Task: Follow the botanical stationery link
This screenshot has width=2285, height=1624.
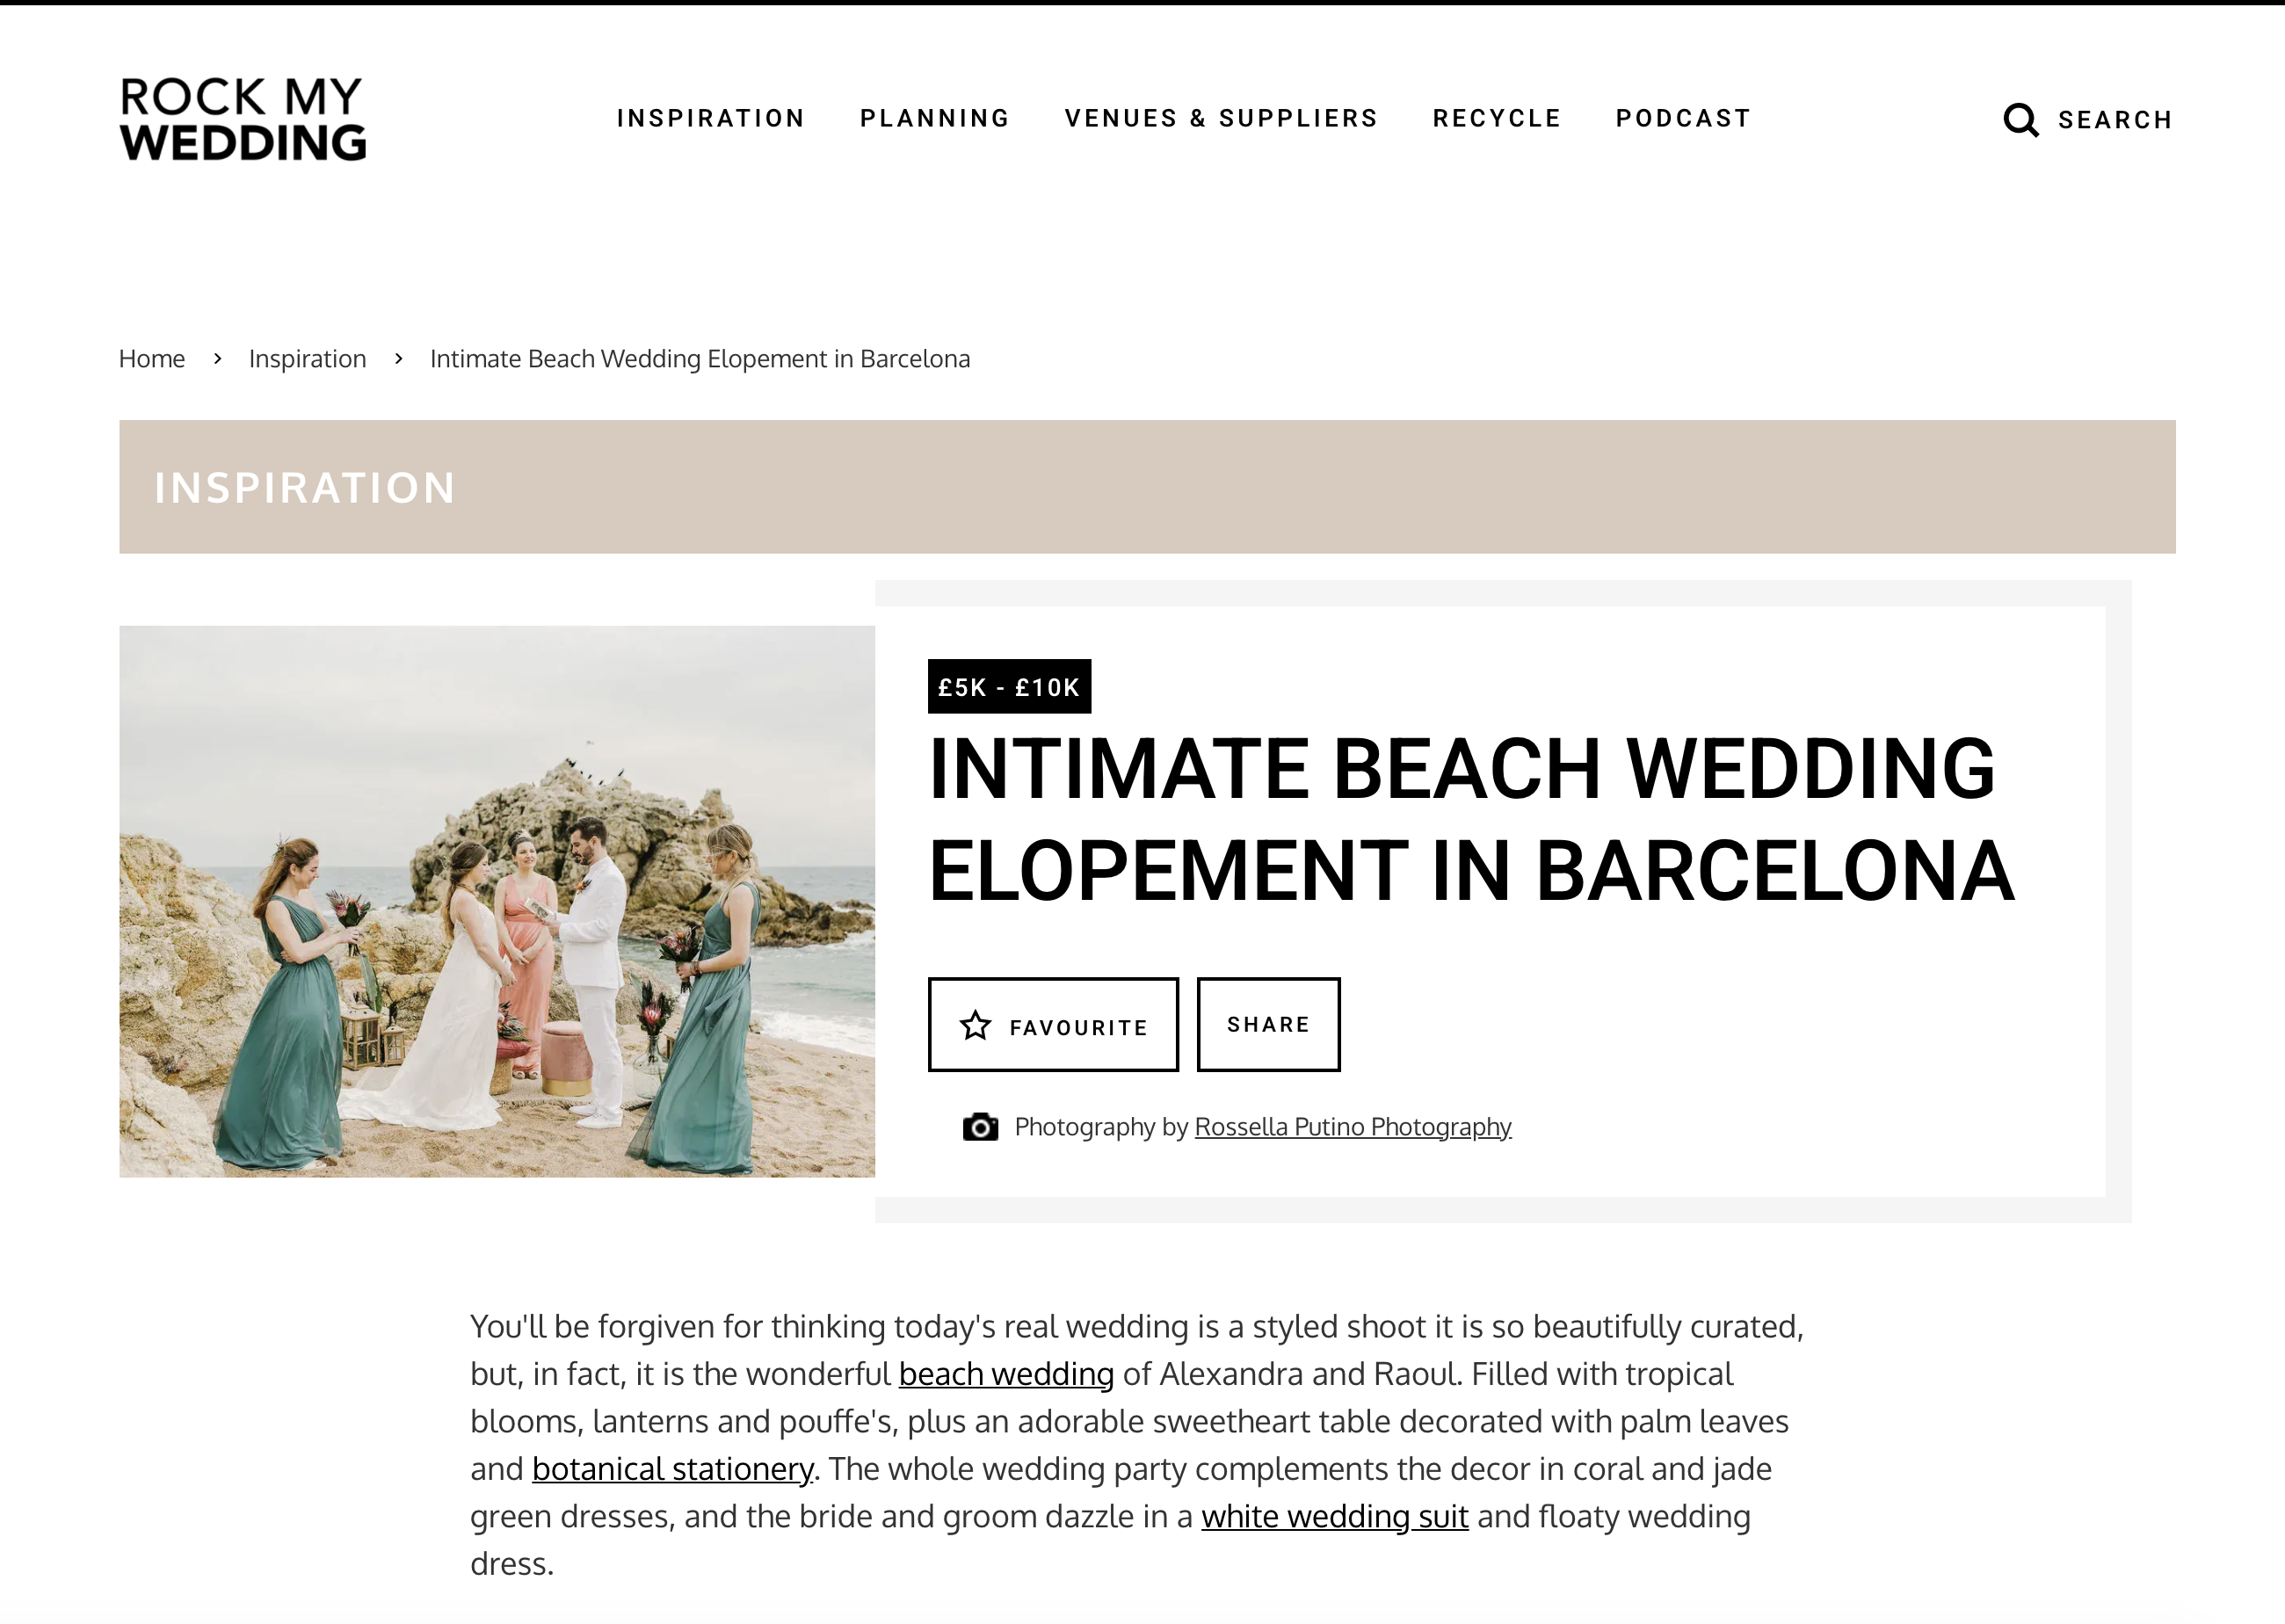Action: (x=672, y=1469)
